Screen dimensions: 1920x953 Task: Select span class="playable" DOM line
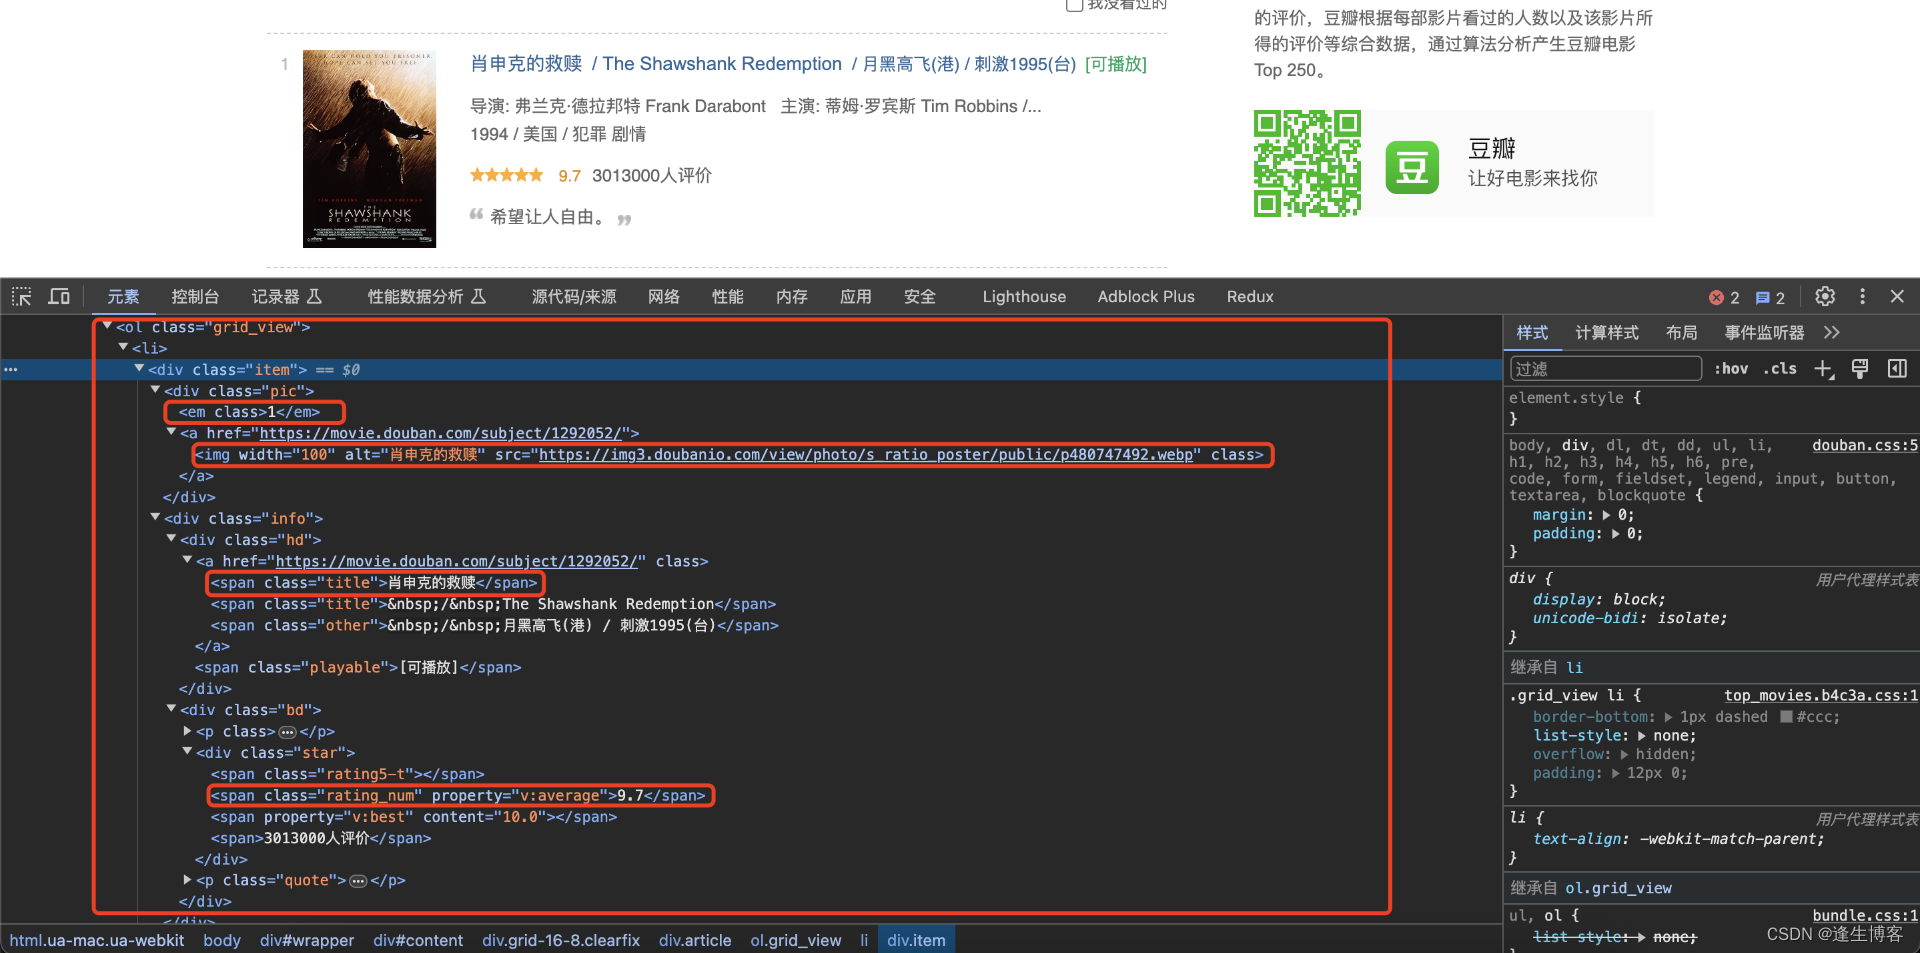[x=358, y=667]
